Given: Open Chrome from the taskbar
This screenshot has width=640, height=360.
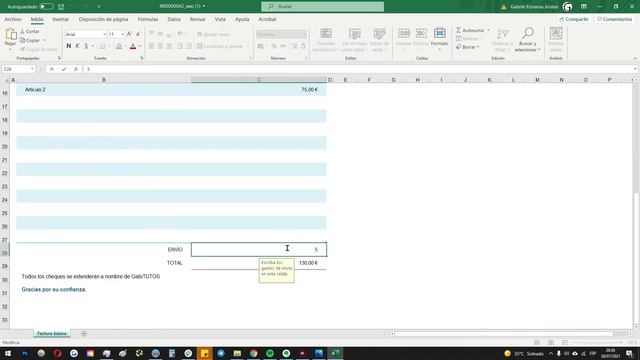Looking at the screenshot, I should click(x=253, y=353).
